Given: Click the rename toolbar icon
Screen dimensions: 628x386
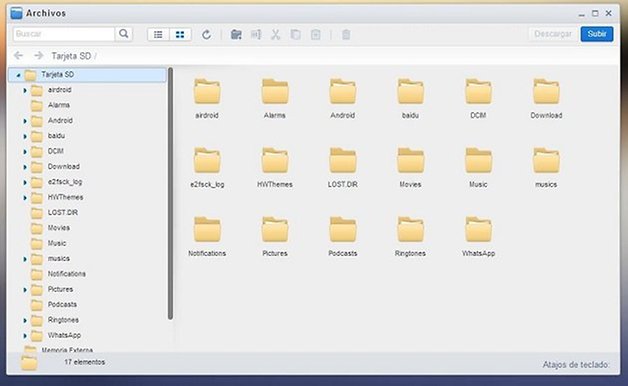Looking at the screenshot, I should [x=256, y=35].
